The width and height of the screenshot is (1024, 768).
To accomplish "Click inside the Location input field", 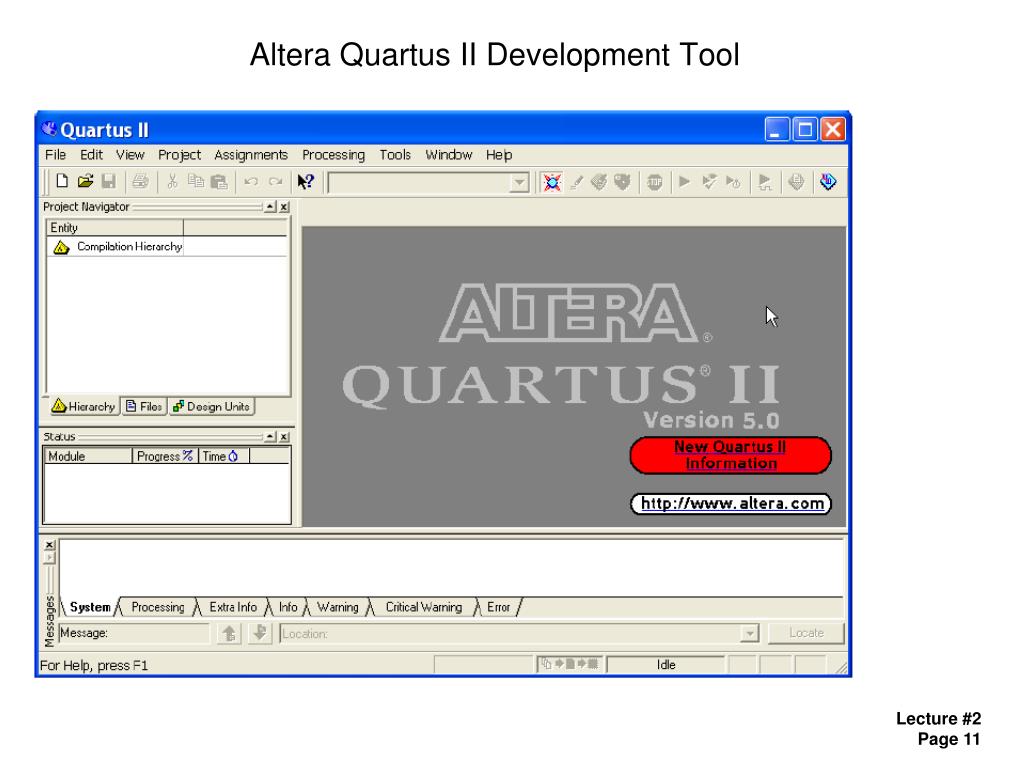I will (x=510, y=633).
